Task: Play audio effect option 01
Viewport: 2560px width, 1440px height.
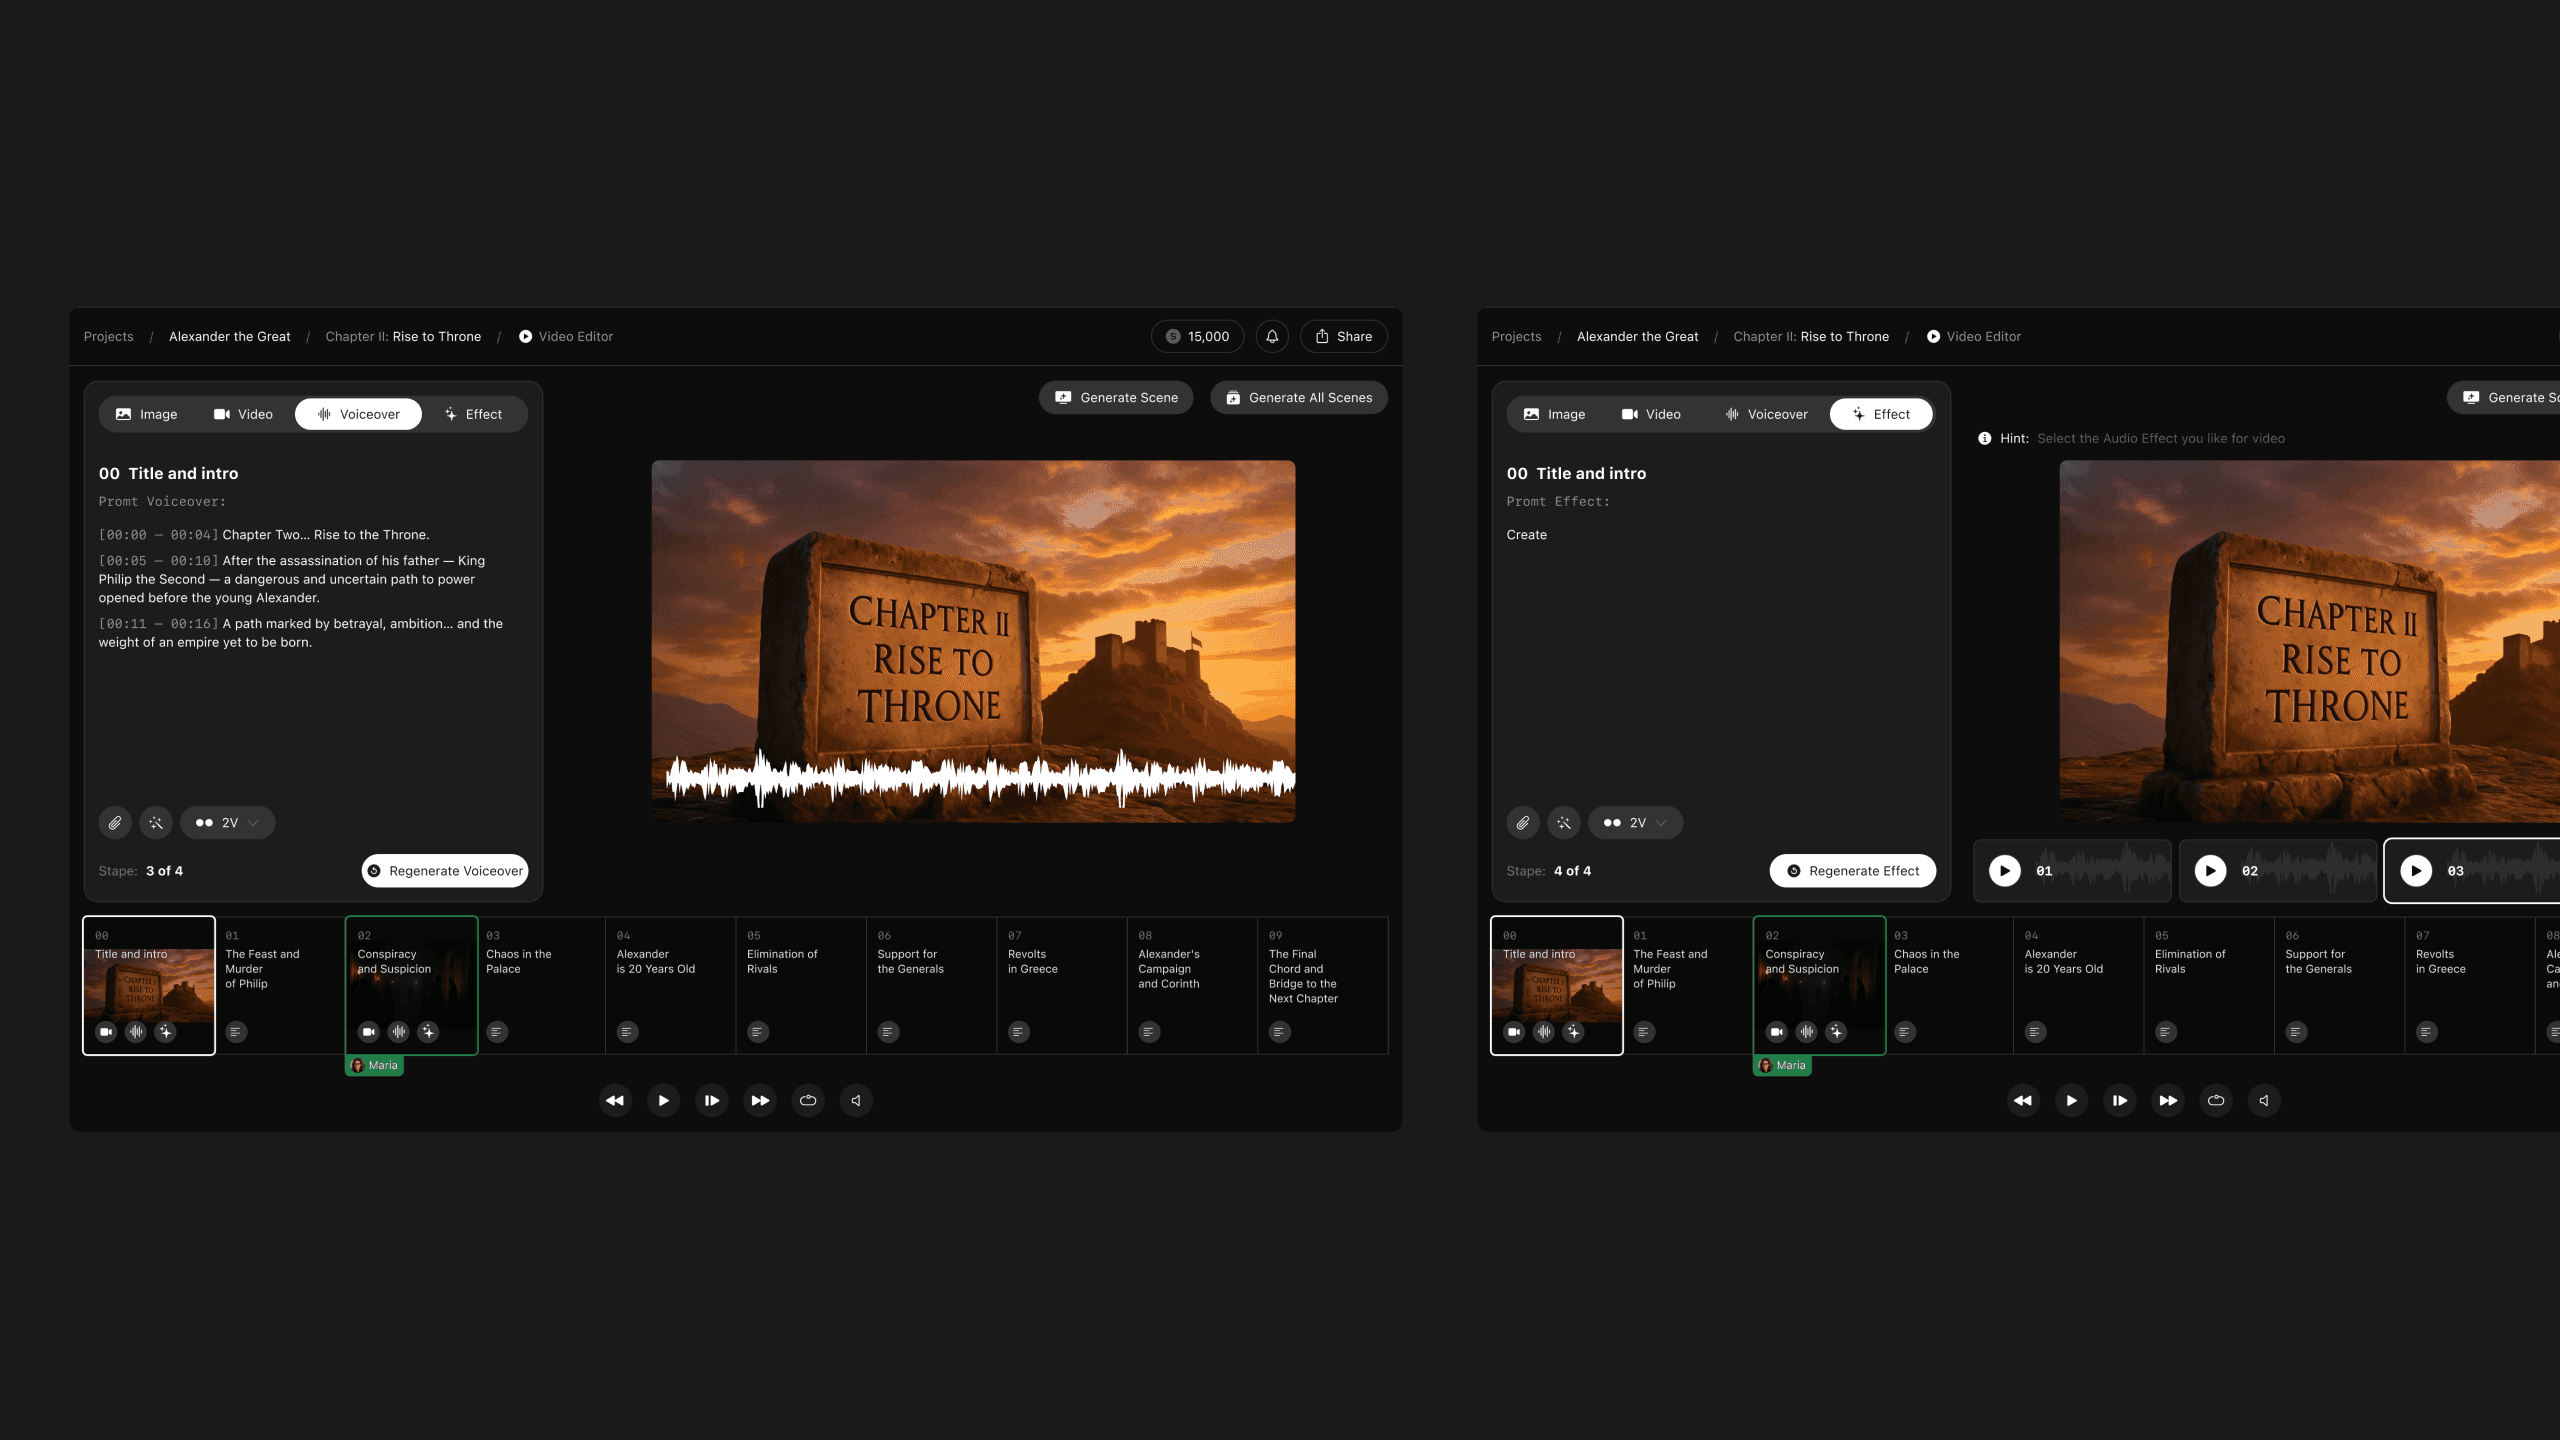Action: click(2004, 871)
